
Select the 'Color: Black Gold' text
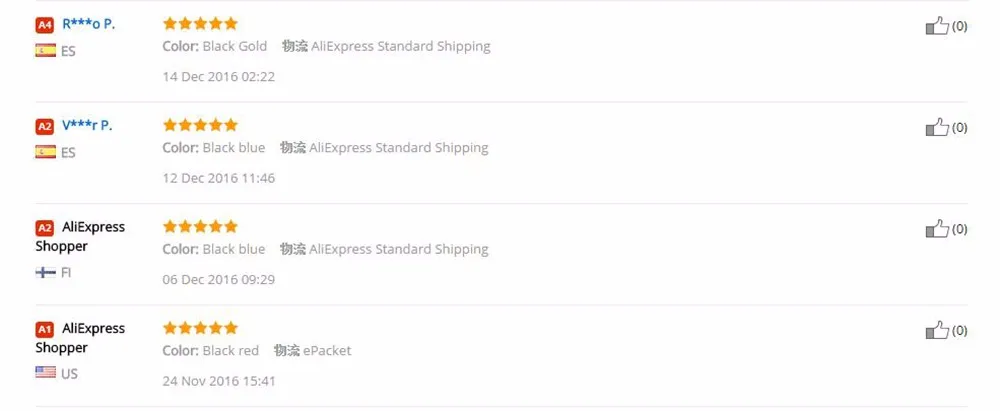[215, 47]
